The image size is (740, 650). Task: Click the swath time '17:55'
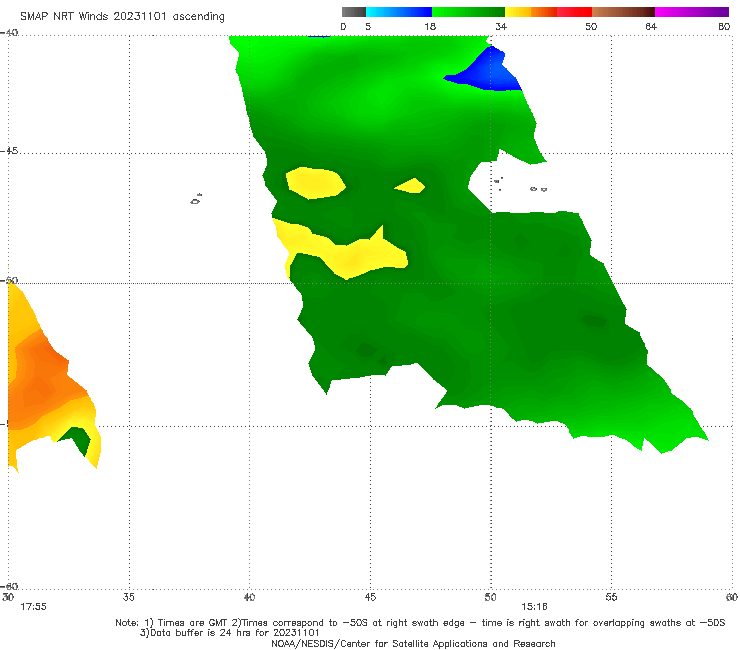(33, 607)
